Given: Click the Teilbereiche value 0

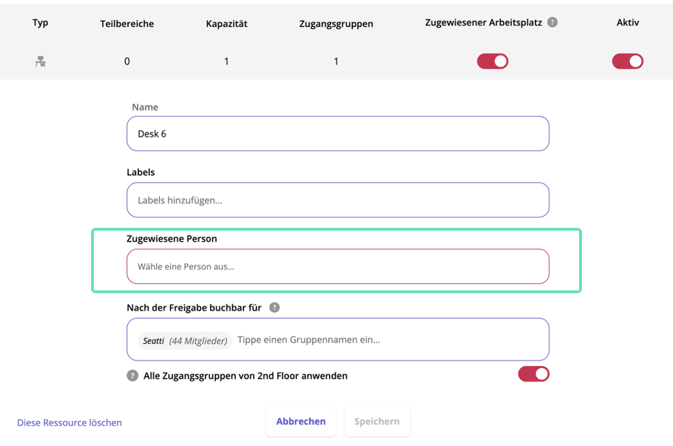Looking at the screenshot, I should pos(127,62).
